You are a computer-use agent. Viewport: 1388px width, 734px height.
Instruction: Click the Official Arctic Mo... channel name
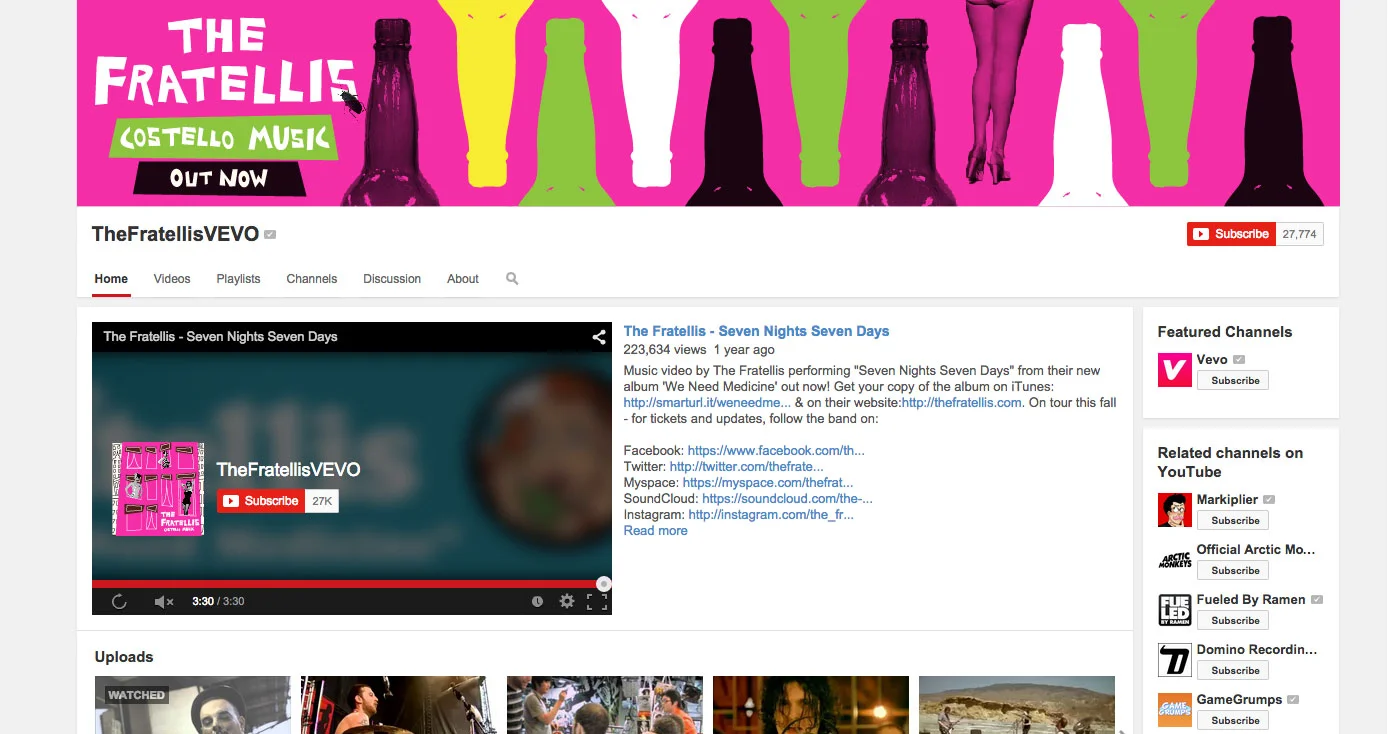point(1256,550)
